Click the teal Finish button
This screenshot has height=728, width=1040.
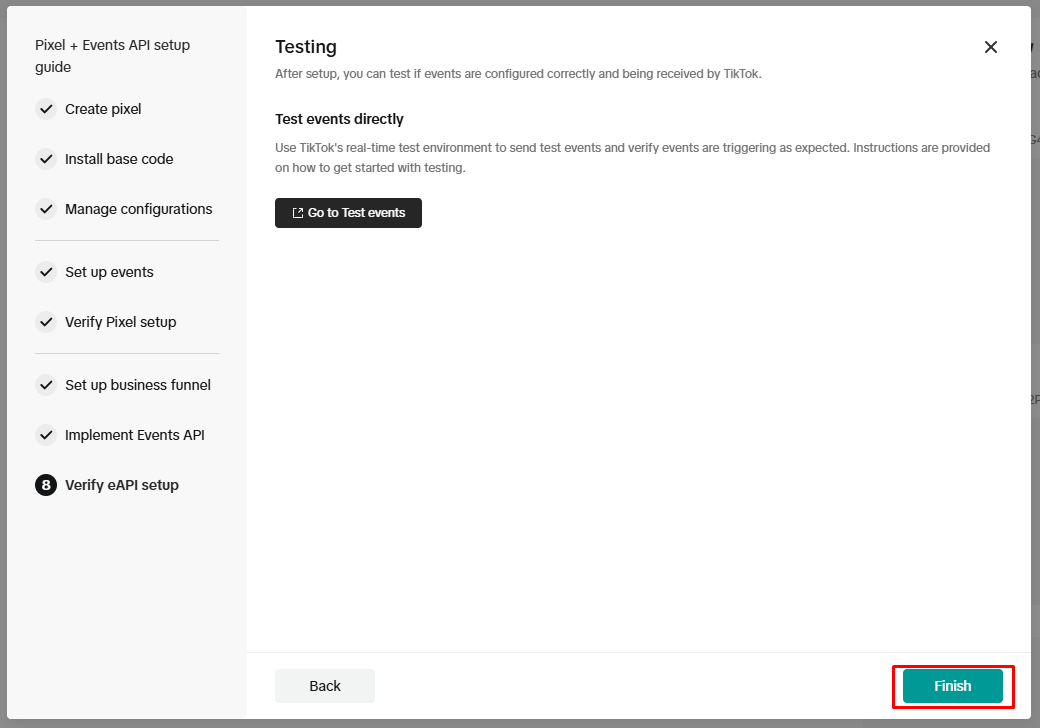(x=952, y=686)
